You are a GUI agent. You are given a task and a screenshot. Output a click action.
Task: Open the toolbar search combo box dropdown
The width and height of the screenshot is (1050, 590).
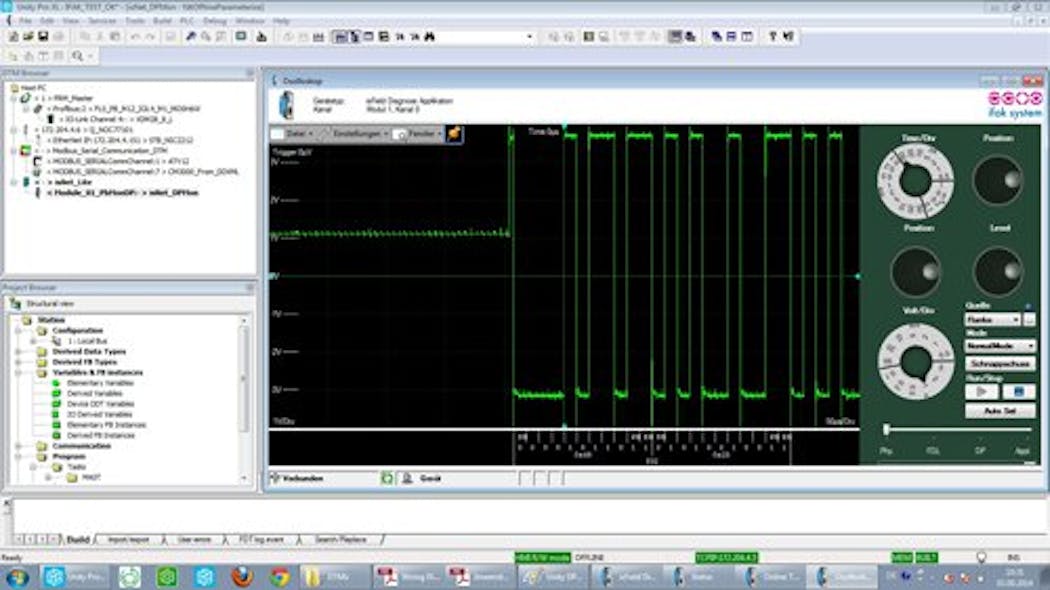click(x=530, y=37)
